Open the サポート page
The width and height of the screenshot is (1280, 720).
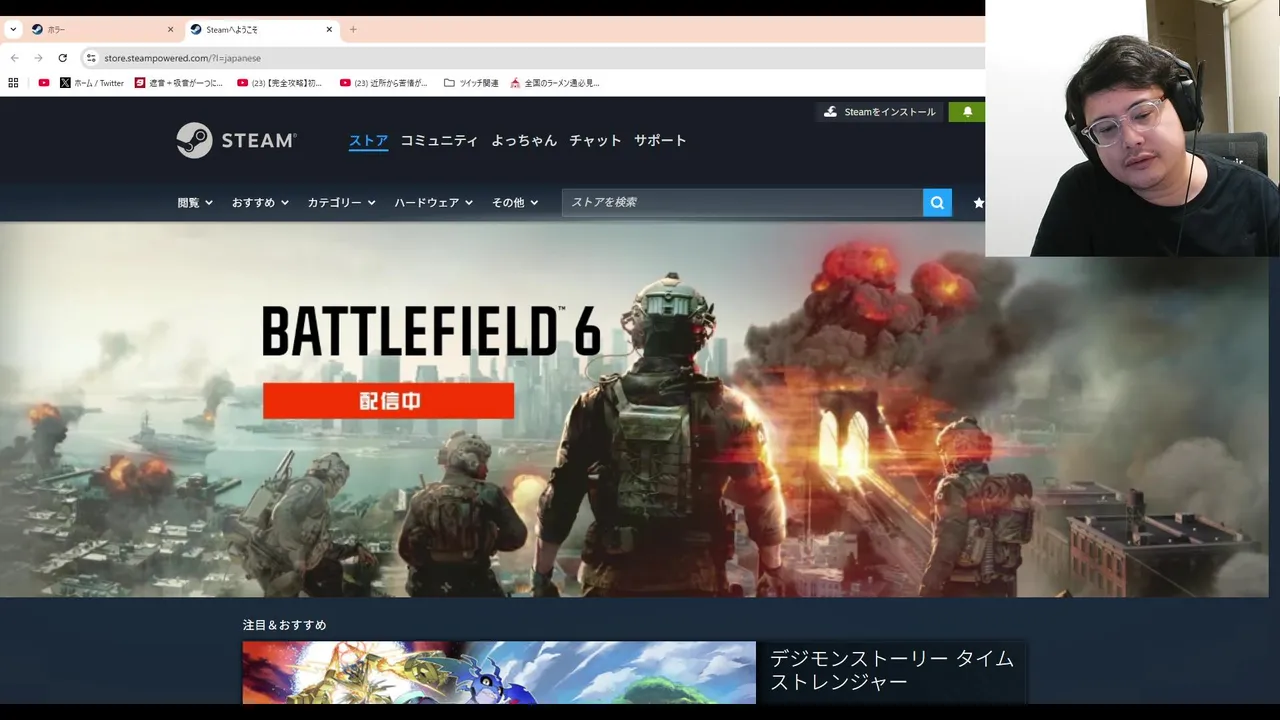click(x=660, y=141)
